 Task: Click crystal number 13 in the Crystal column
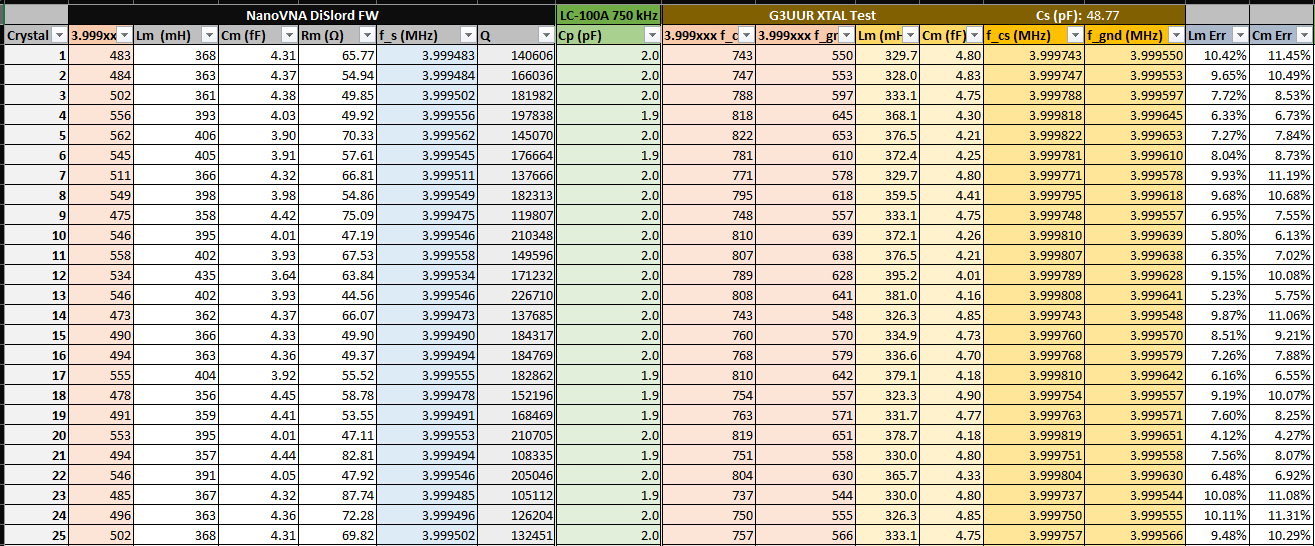tap(35, 296)
